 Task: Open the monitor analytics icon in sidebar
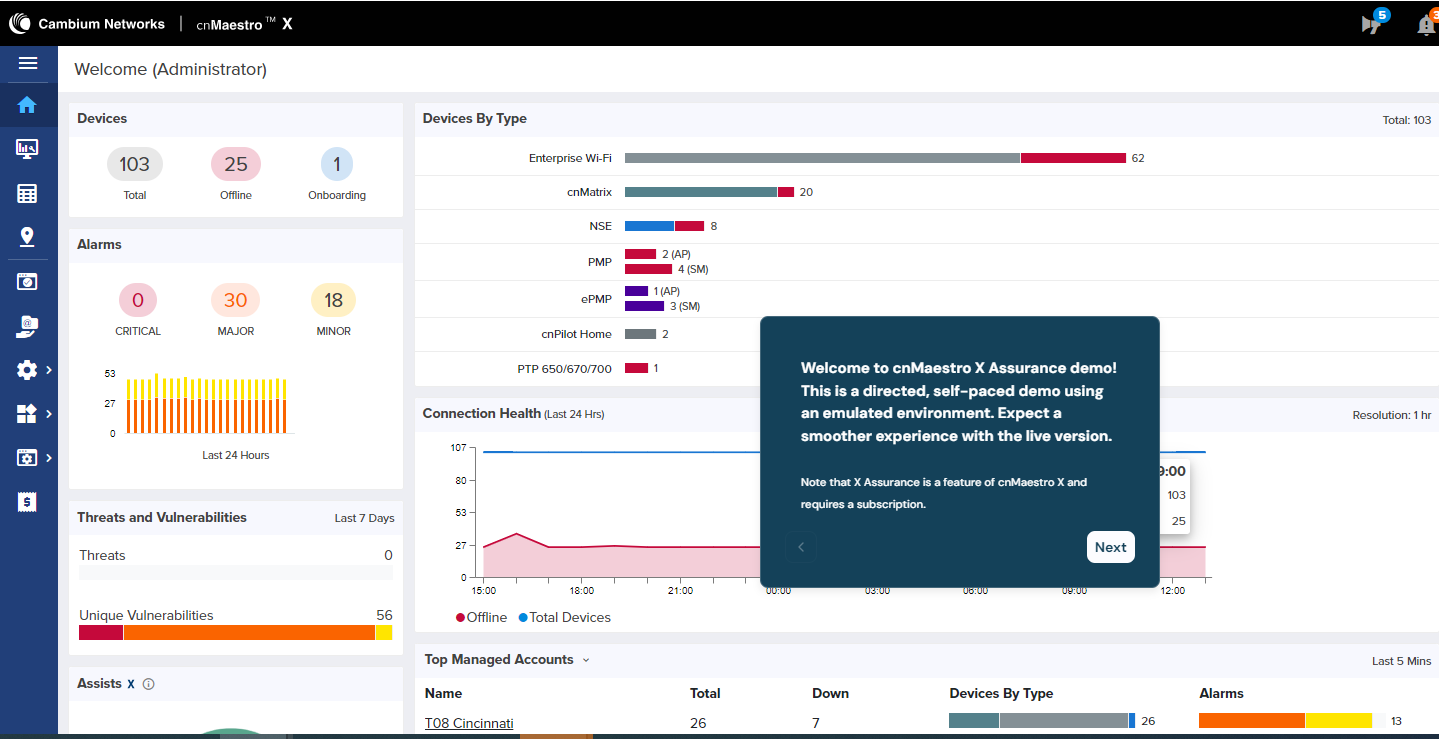point(27,149)
